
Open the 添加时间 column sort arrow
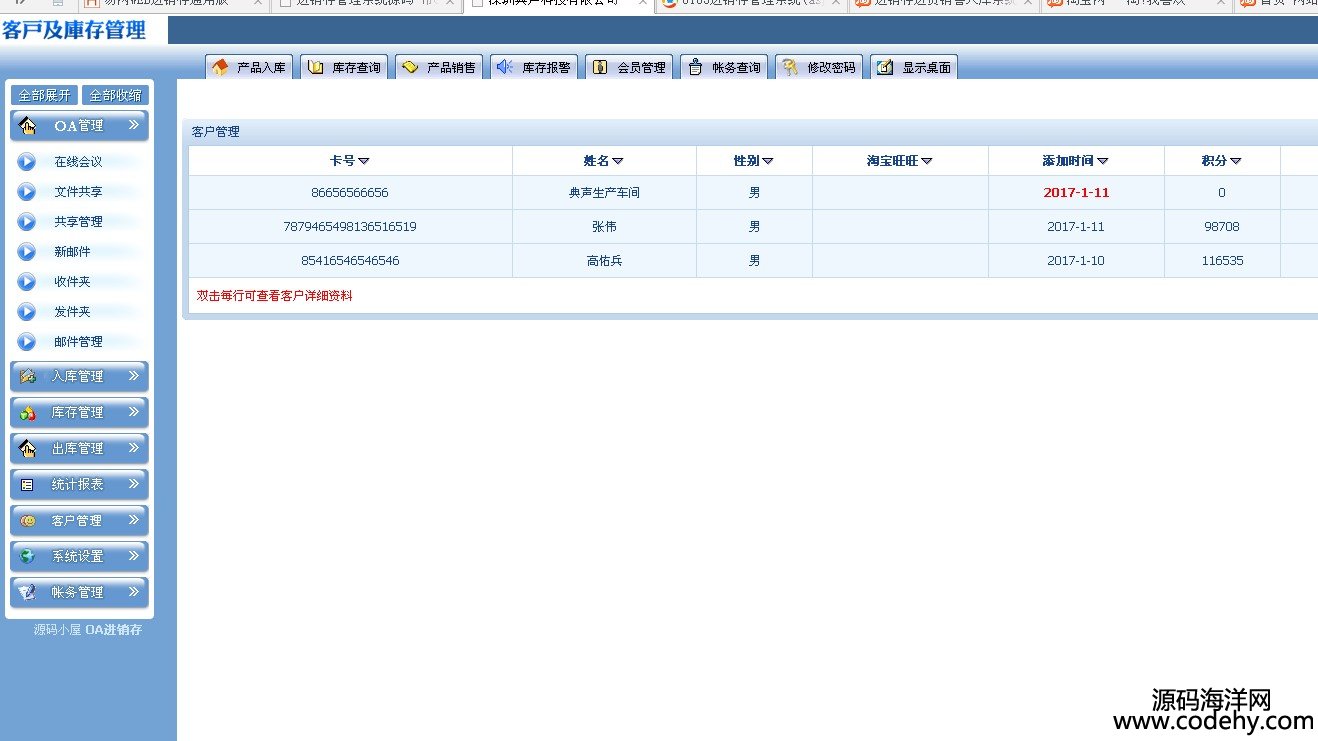1103,162
